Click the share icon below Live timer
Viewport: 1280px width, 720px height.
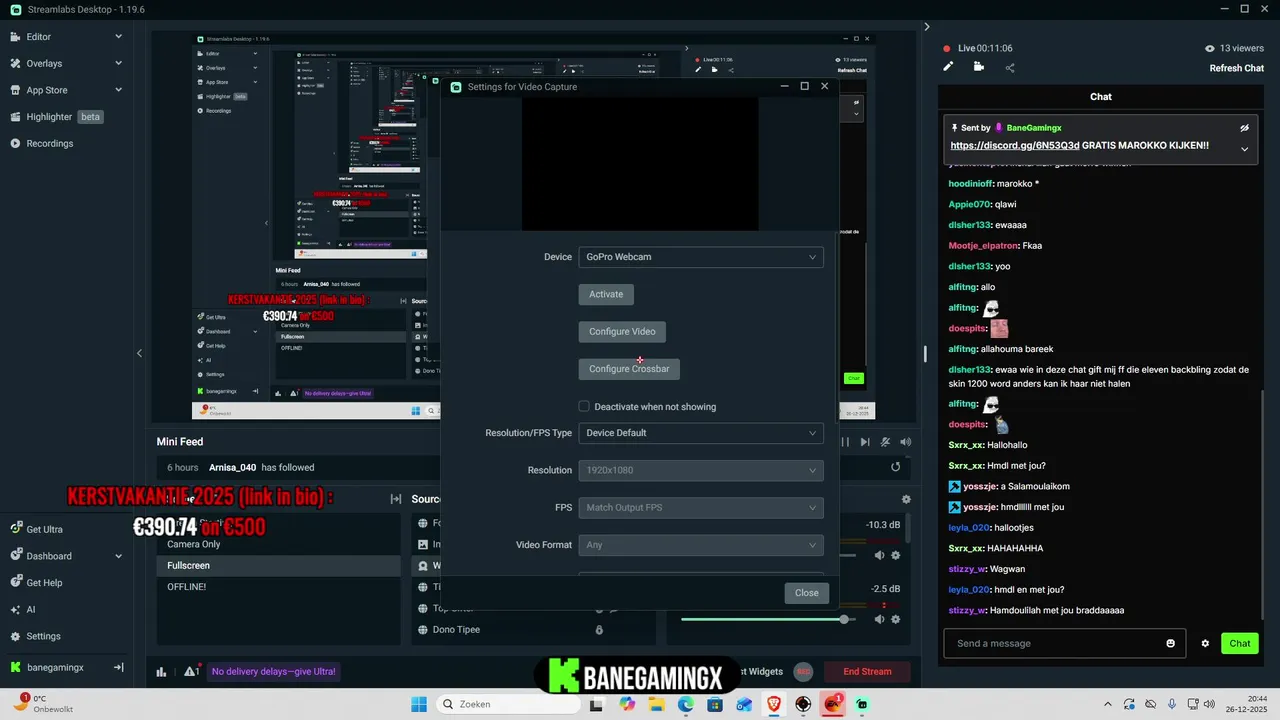point(1010,67)
